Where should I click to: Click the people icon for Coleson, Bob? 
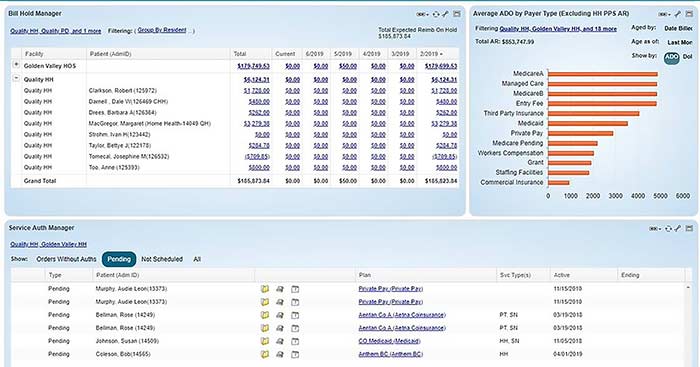click(280, 354)
